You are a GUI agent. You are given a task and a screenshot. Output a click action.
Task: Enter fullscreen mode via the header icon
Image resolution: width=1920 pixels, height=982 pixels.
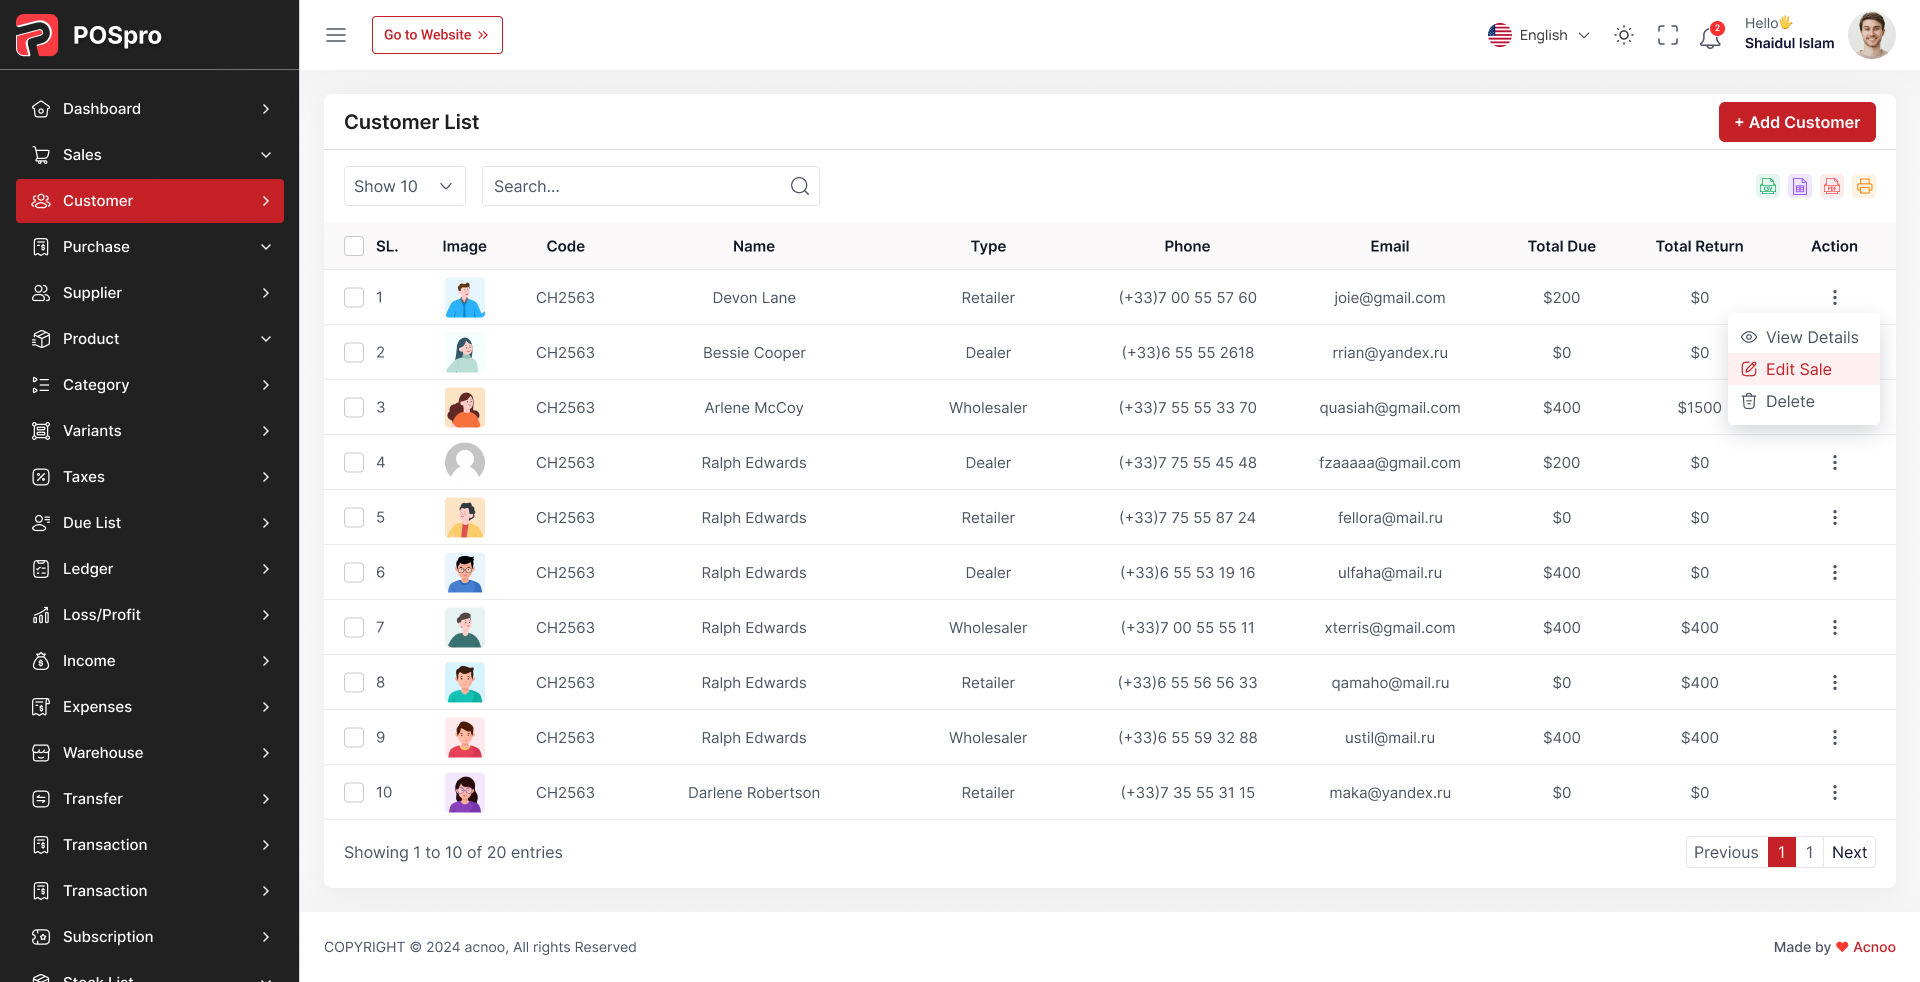pyautogui.click(x=1668, y=35)
